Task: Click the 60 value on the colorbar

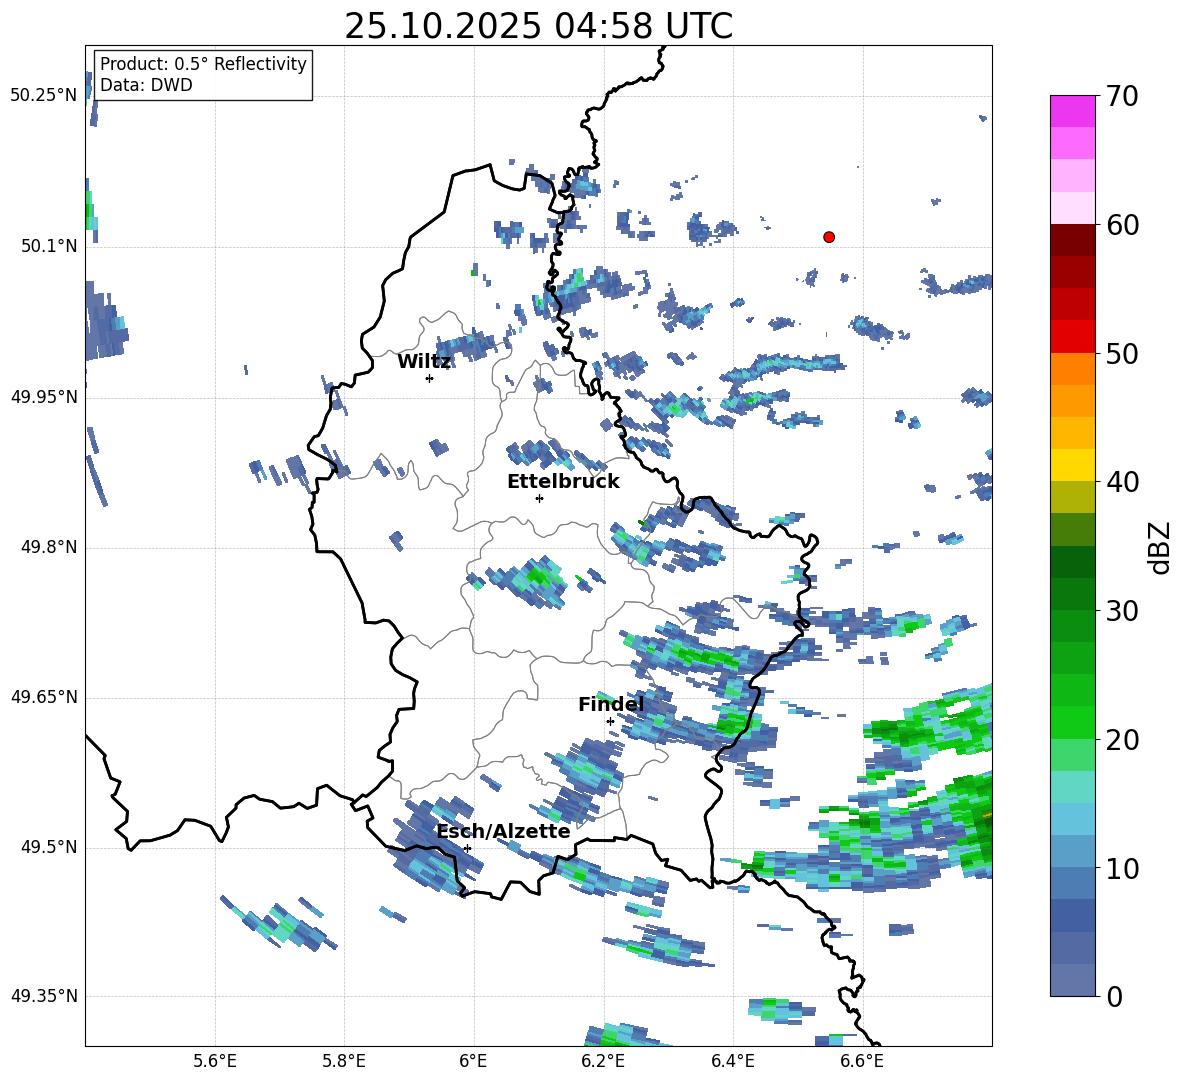Action: point(1122,225)
